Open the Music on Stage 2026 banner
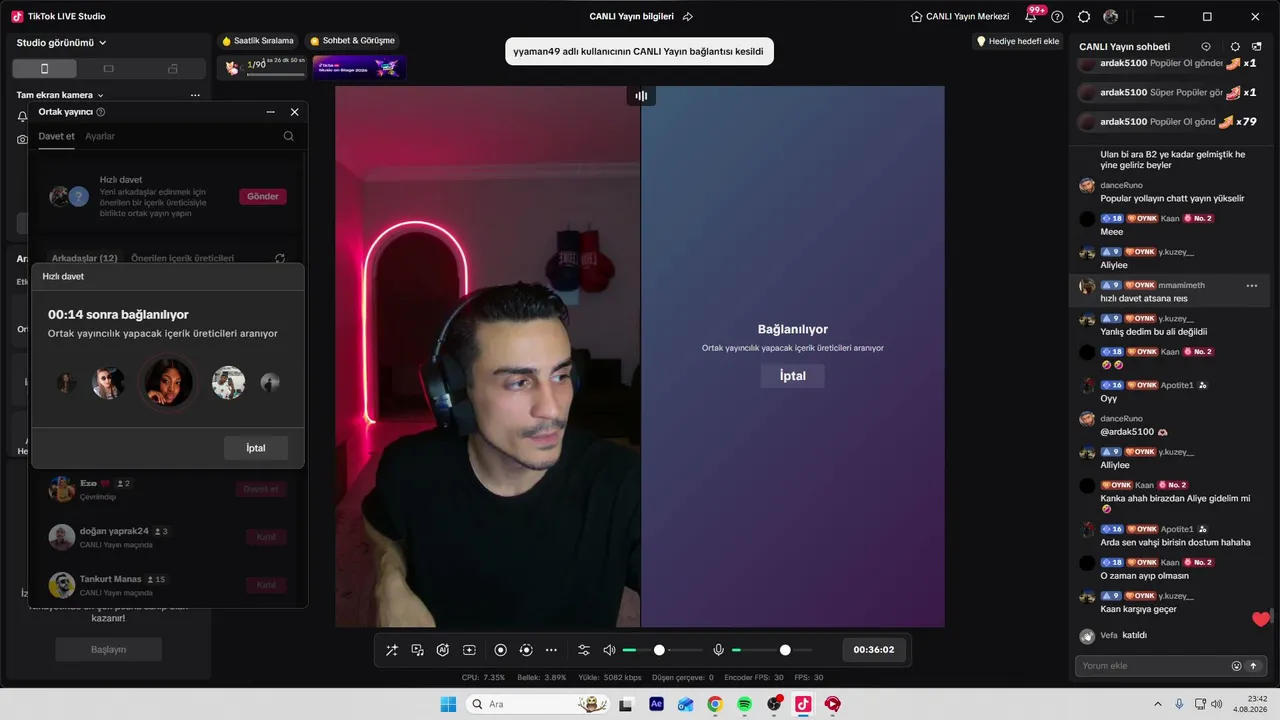 359,68
